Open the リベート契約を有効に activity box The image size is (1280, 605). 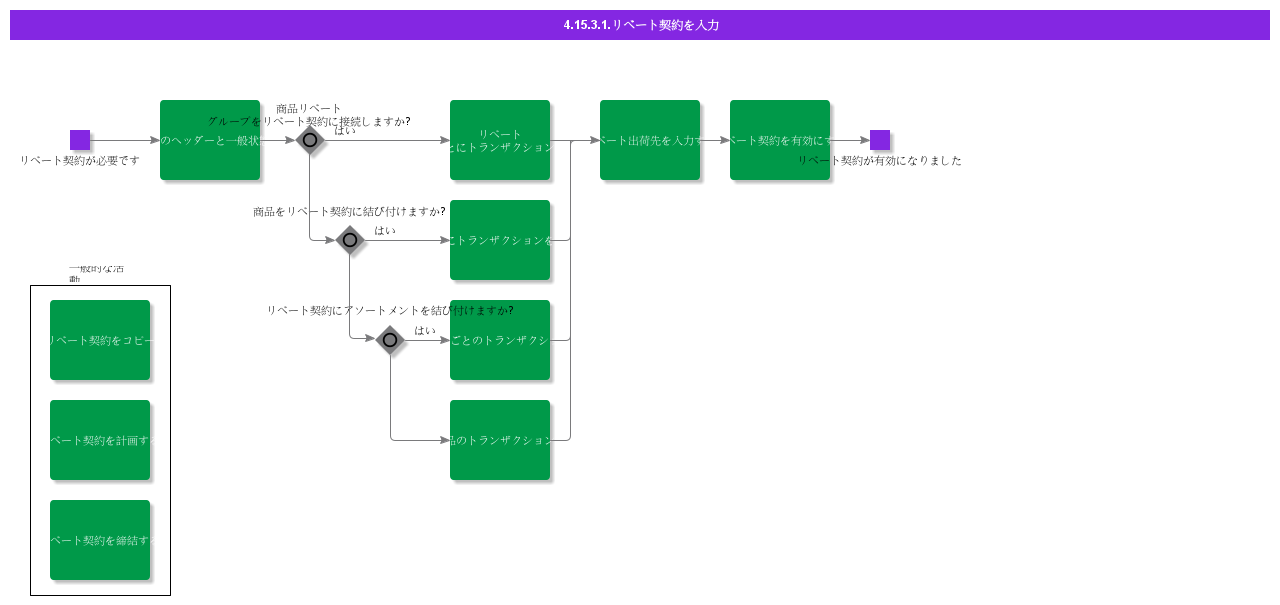[x=780, y=140]
